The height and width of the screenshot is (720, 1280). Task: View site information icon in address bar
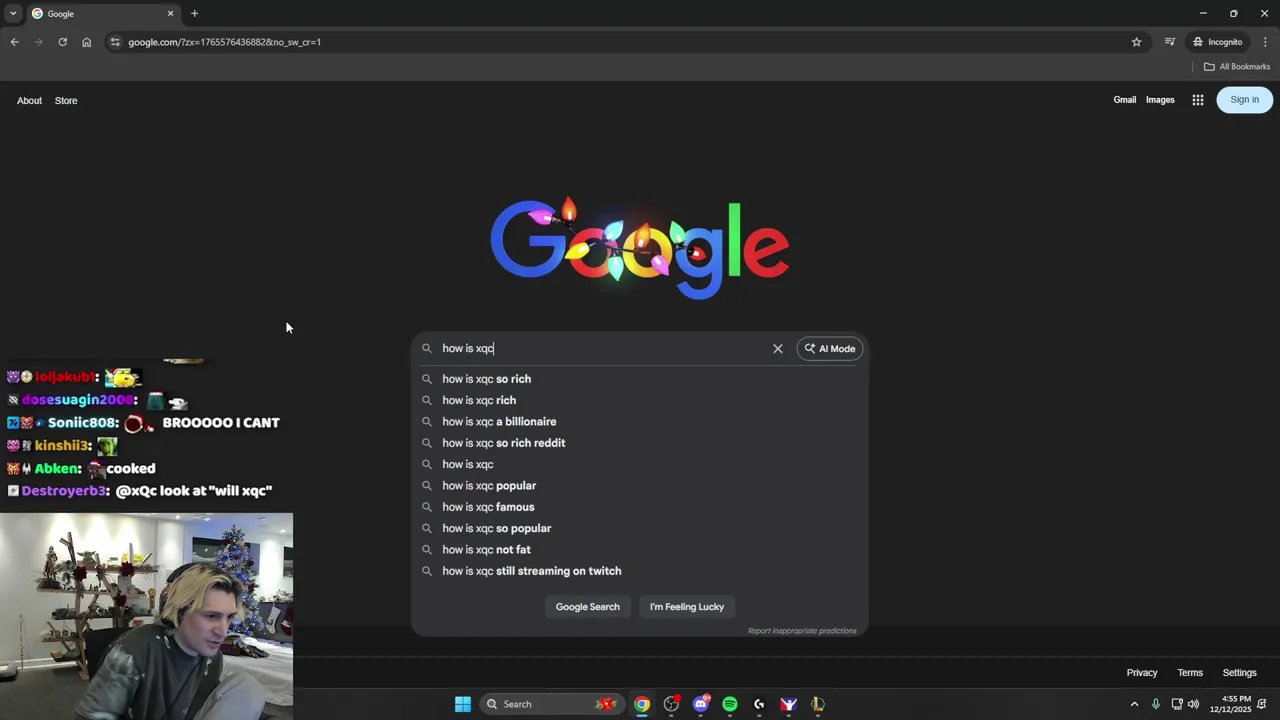pyautogui.click(x=115, y=42)
